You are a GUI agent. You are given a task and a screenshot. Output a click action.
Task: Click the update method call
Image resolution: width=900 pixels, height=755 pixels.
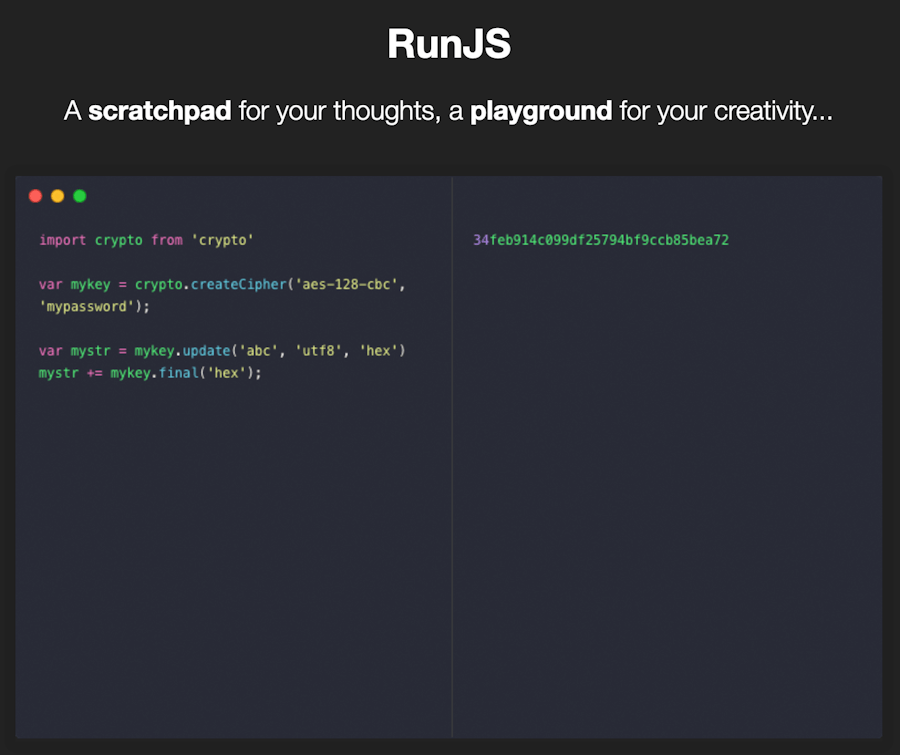click(x=207, y=351)
